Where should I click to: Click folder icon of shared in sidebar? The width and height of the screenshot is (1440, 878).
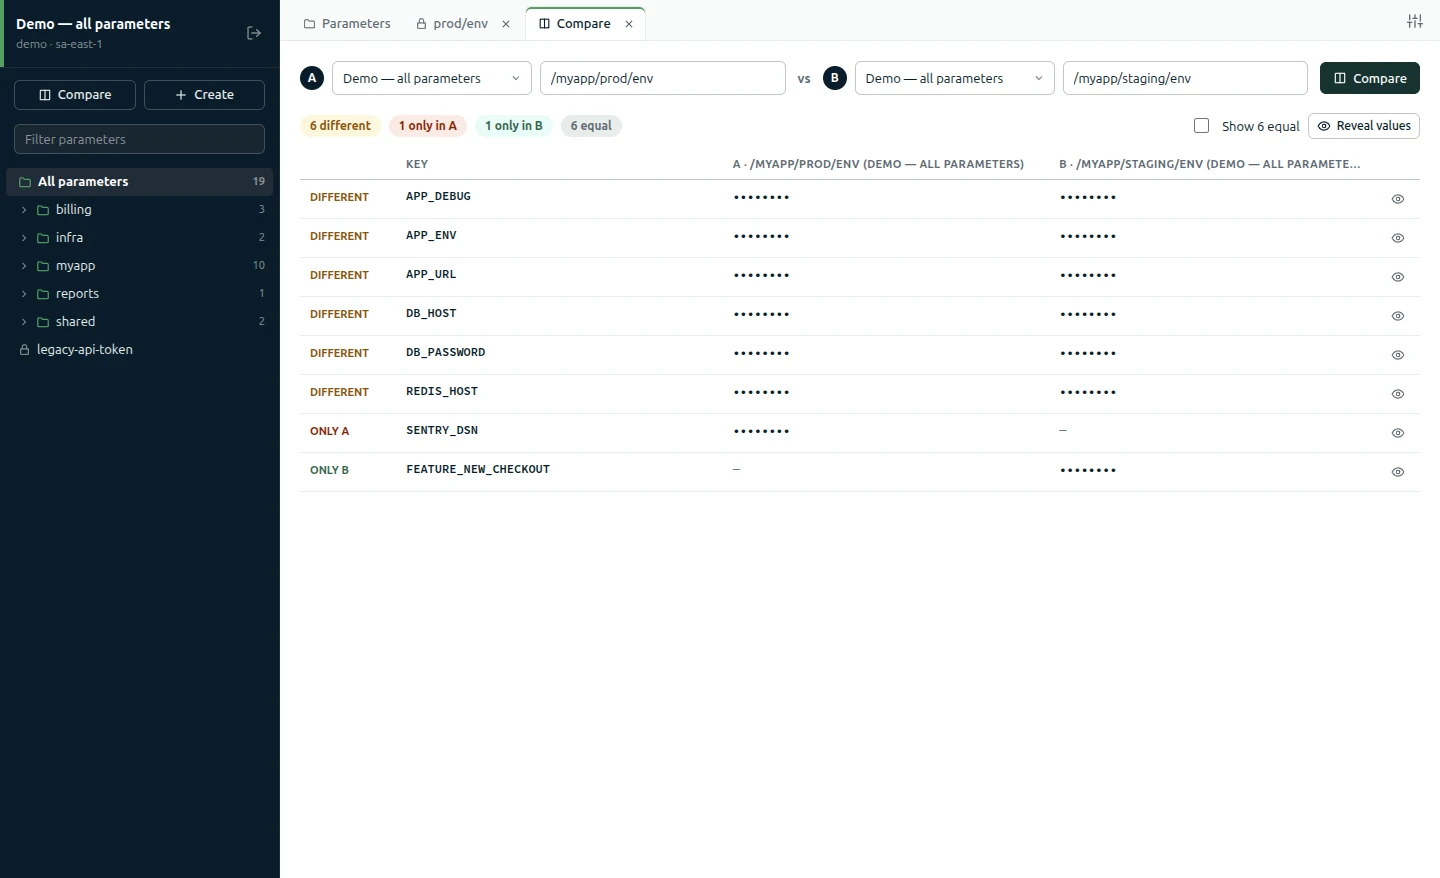click(x=43, y=322)
